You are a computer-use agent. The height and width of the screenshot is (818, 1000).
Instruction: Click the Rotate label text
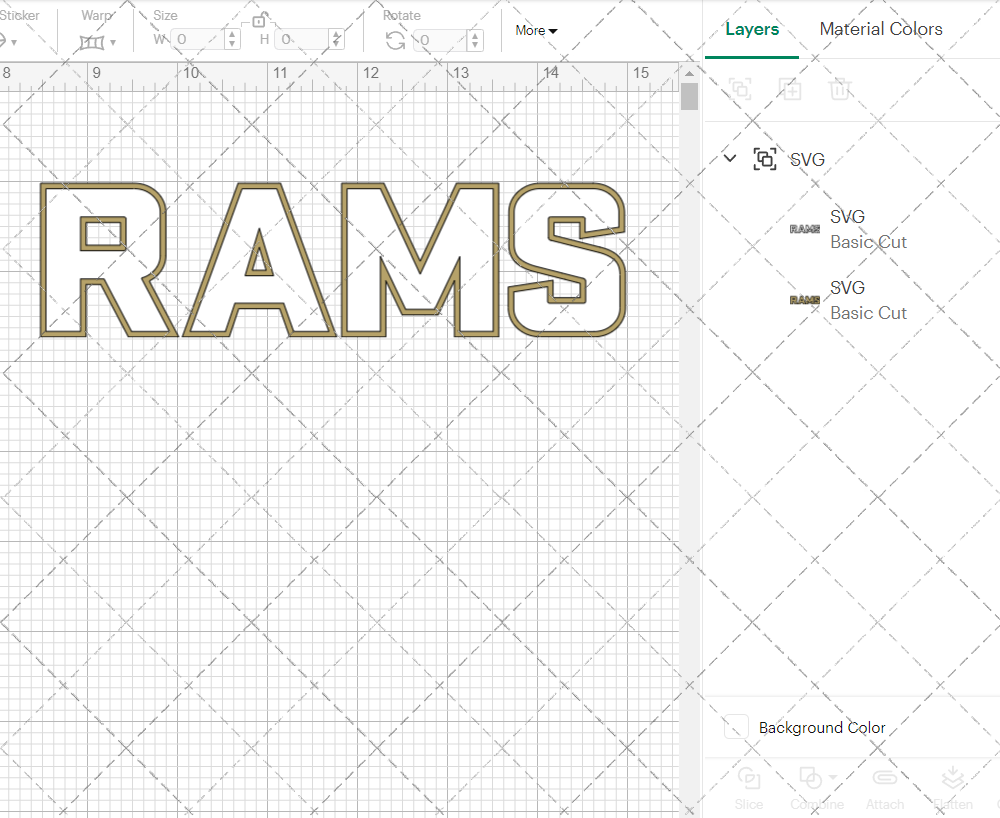coord(402,15)
